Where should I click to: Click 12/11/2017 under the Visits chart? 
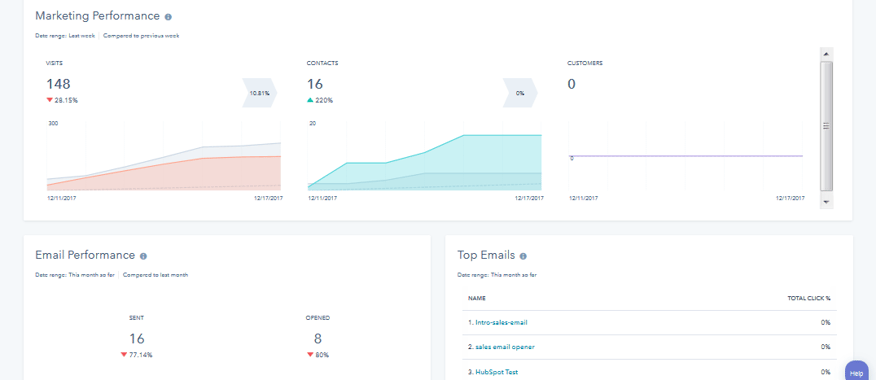[62, 198]
